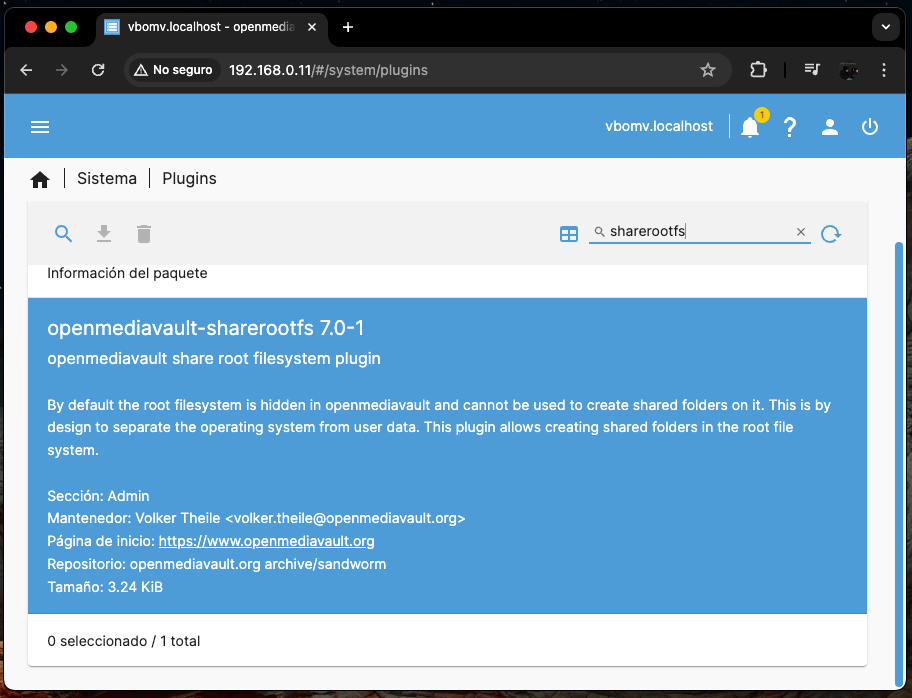Viewport: 912px width, 698px height.
Task: Clear the sharerootfs search text
Action: point(801,232)
